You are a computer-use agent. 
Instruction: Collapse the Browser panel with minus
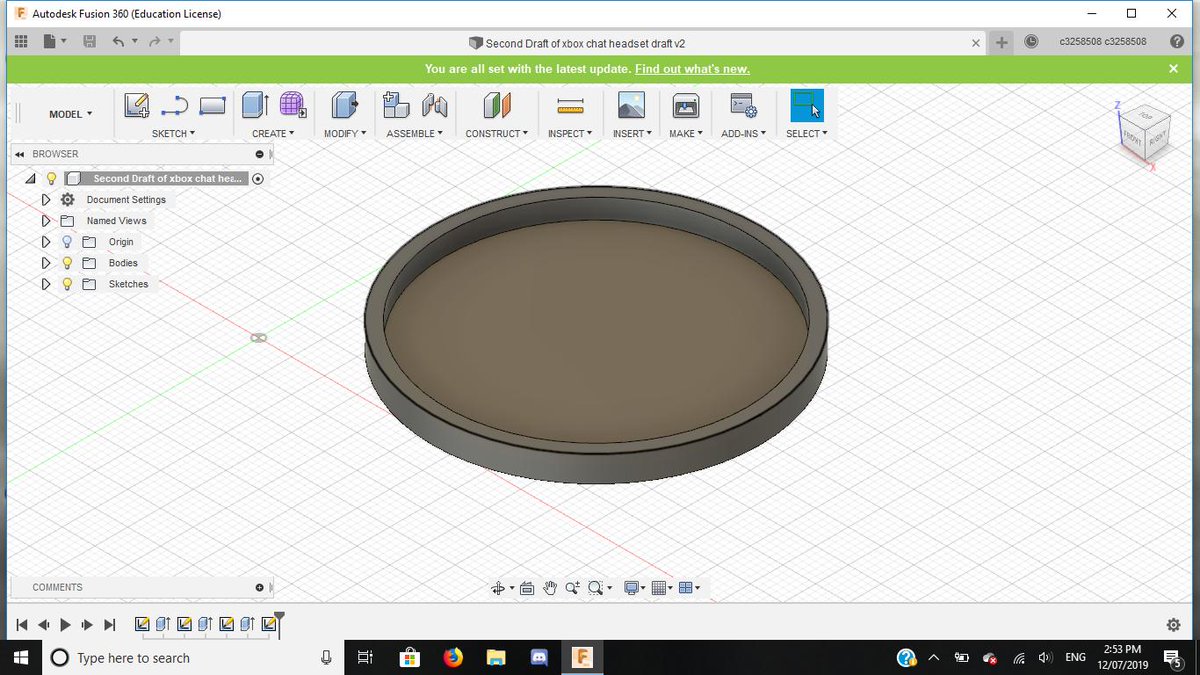coord(259,154)
